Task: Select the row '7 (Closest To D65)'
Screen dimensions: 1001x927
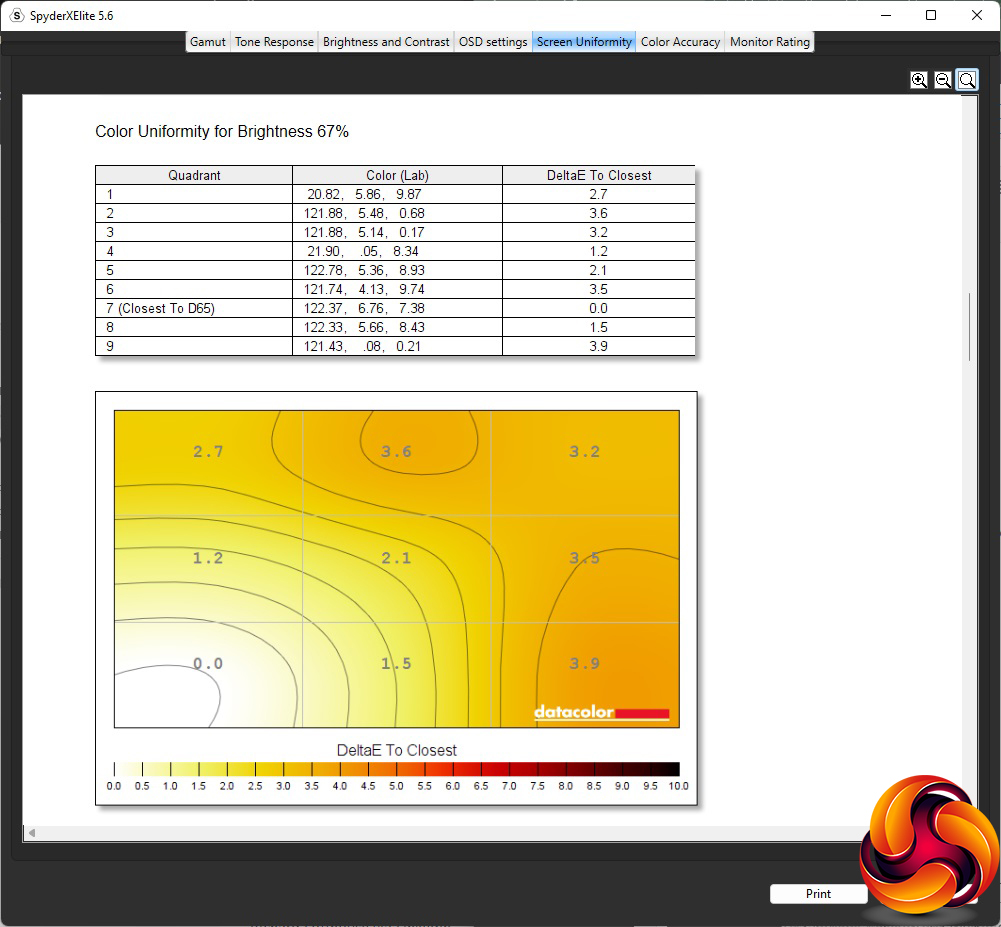Action: point(395,308)
